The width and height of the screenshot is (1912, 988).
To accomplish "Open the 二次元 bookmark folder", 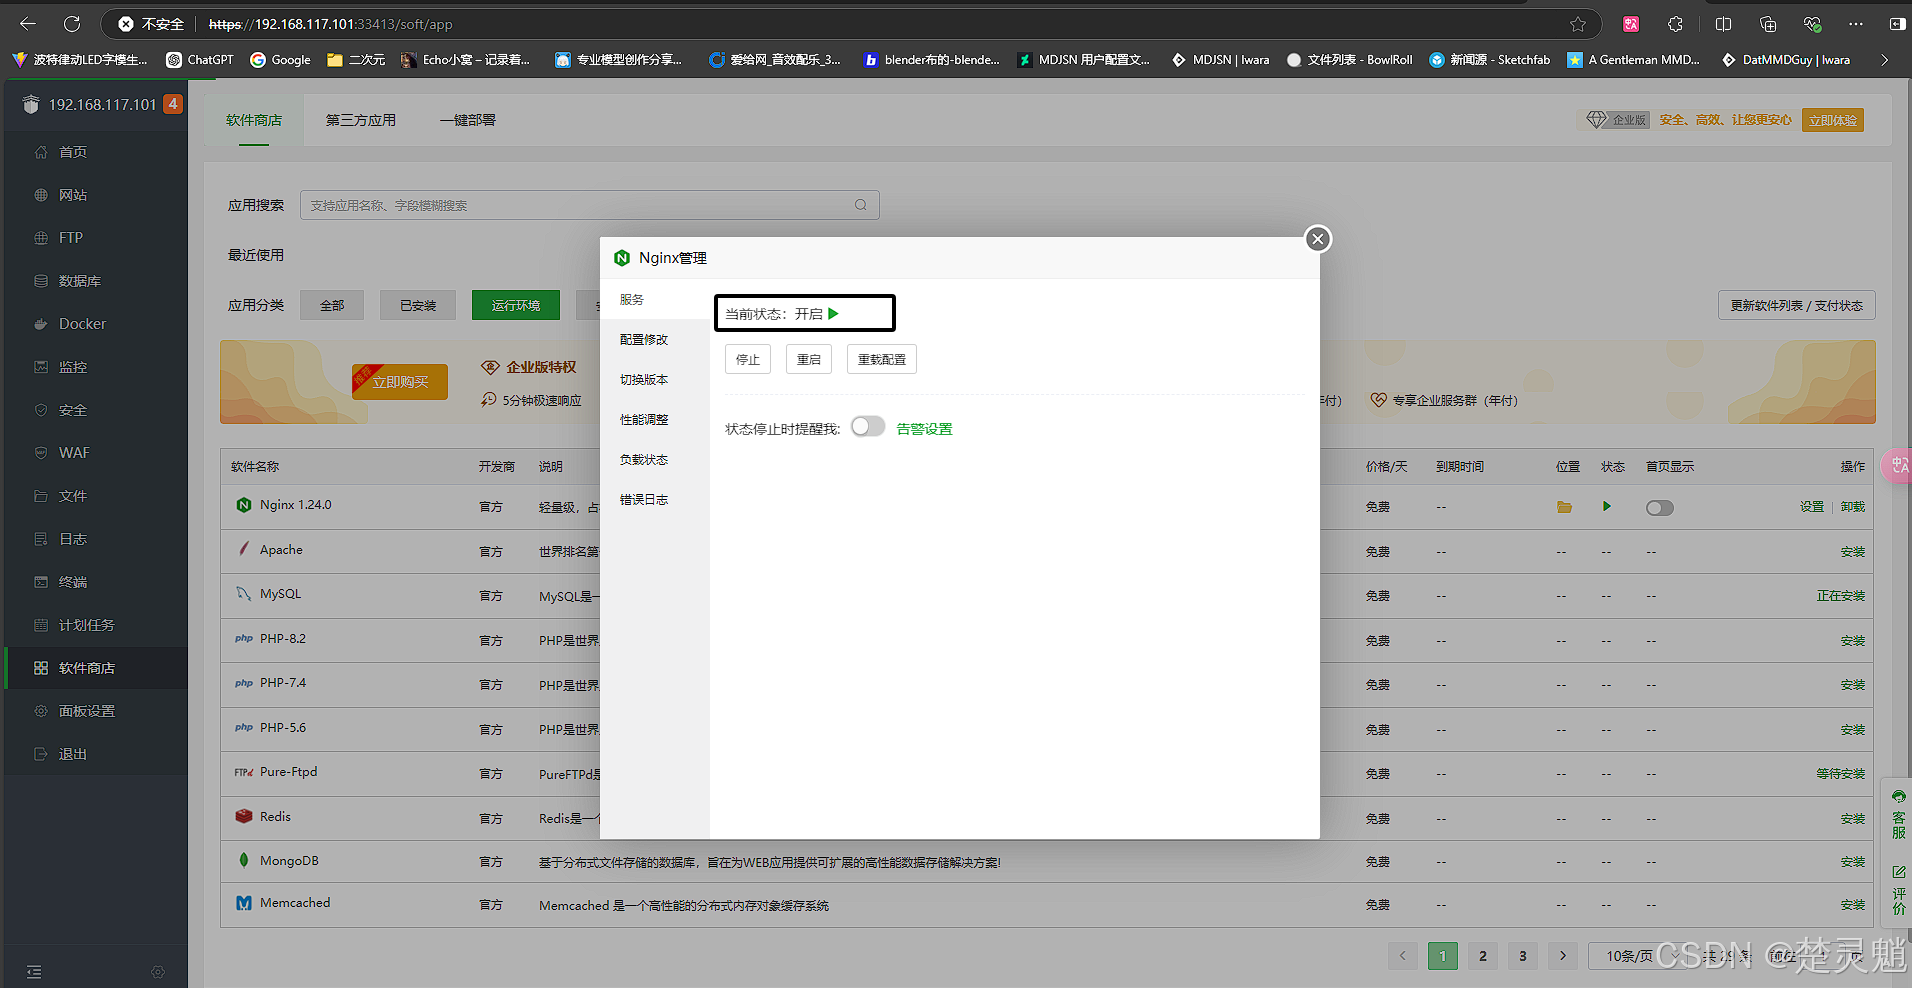I will 356,60.
